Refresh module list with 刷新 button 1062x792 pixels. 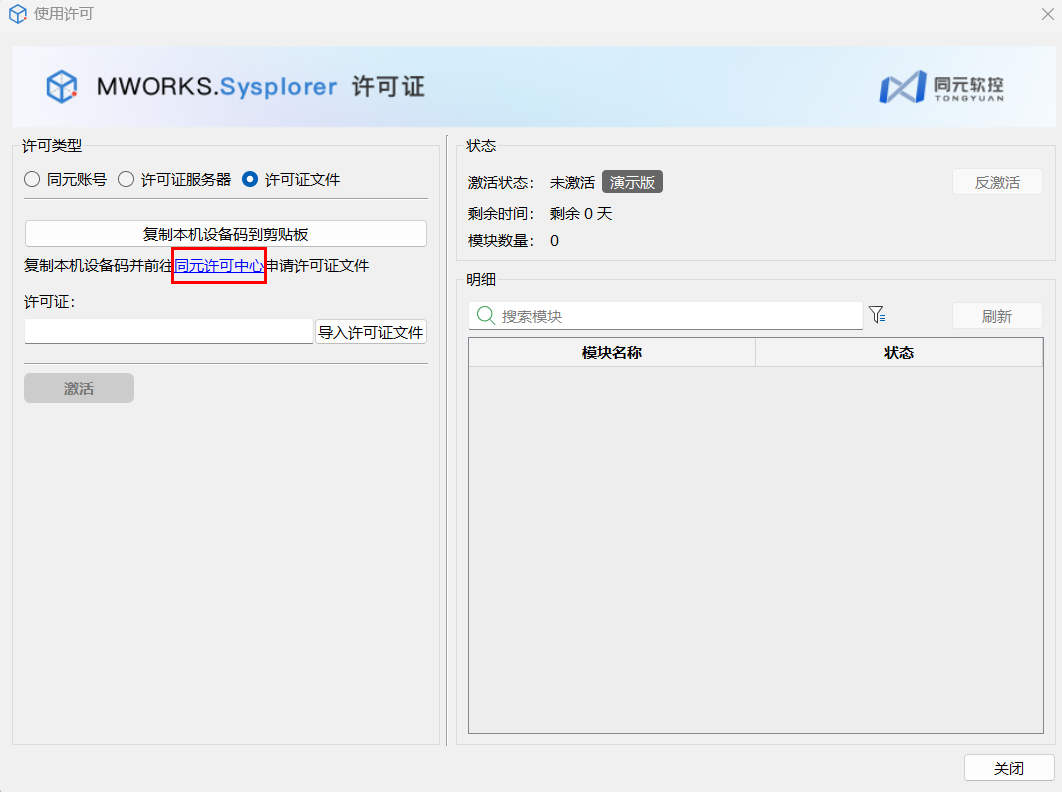[996, 316]
